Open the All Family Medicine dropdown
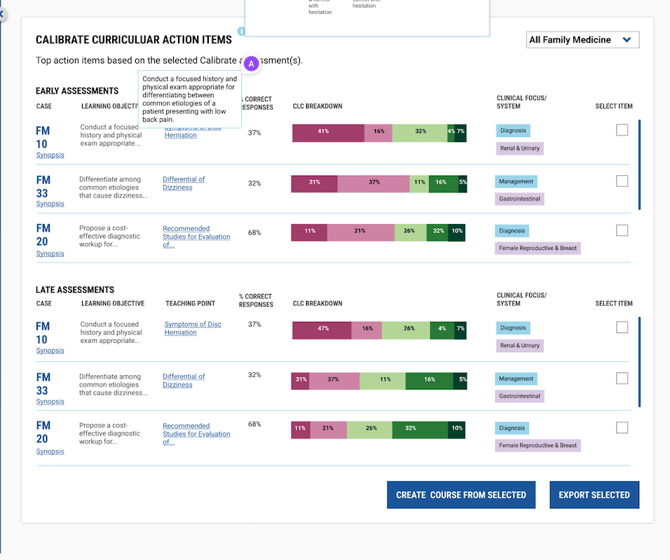670x560 pixels. (582, 40)
